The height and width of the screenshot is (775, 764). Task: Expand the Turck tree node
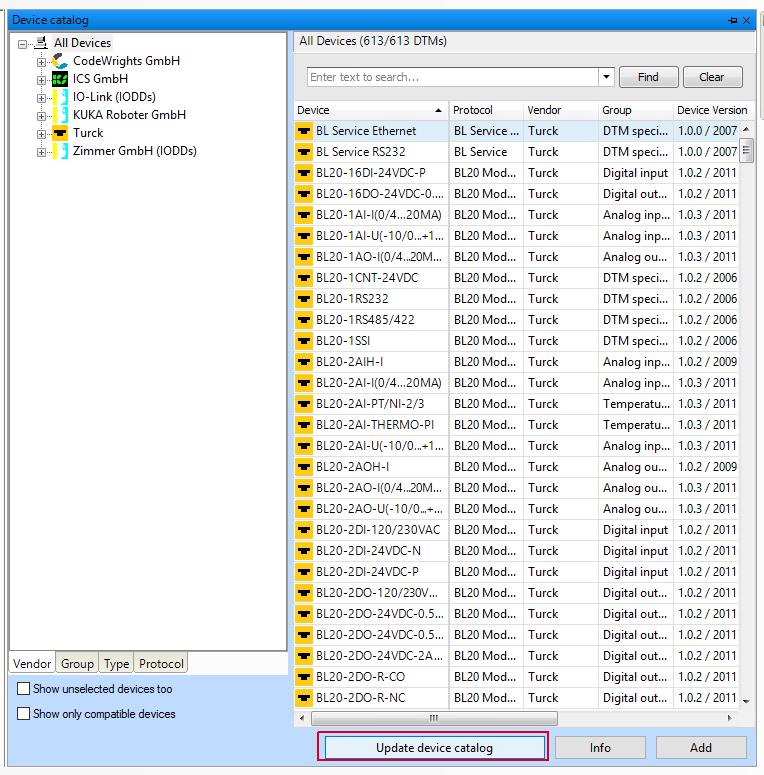click(41, 134)
